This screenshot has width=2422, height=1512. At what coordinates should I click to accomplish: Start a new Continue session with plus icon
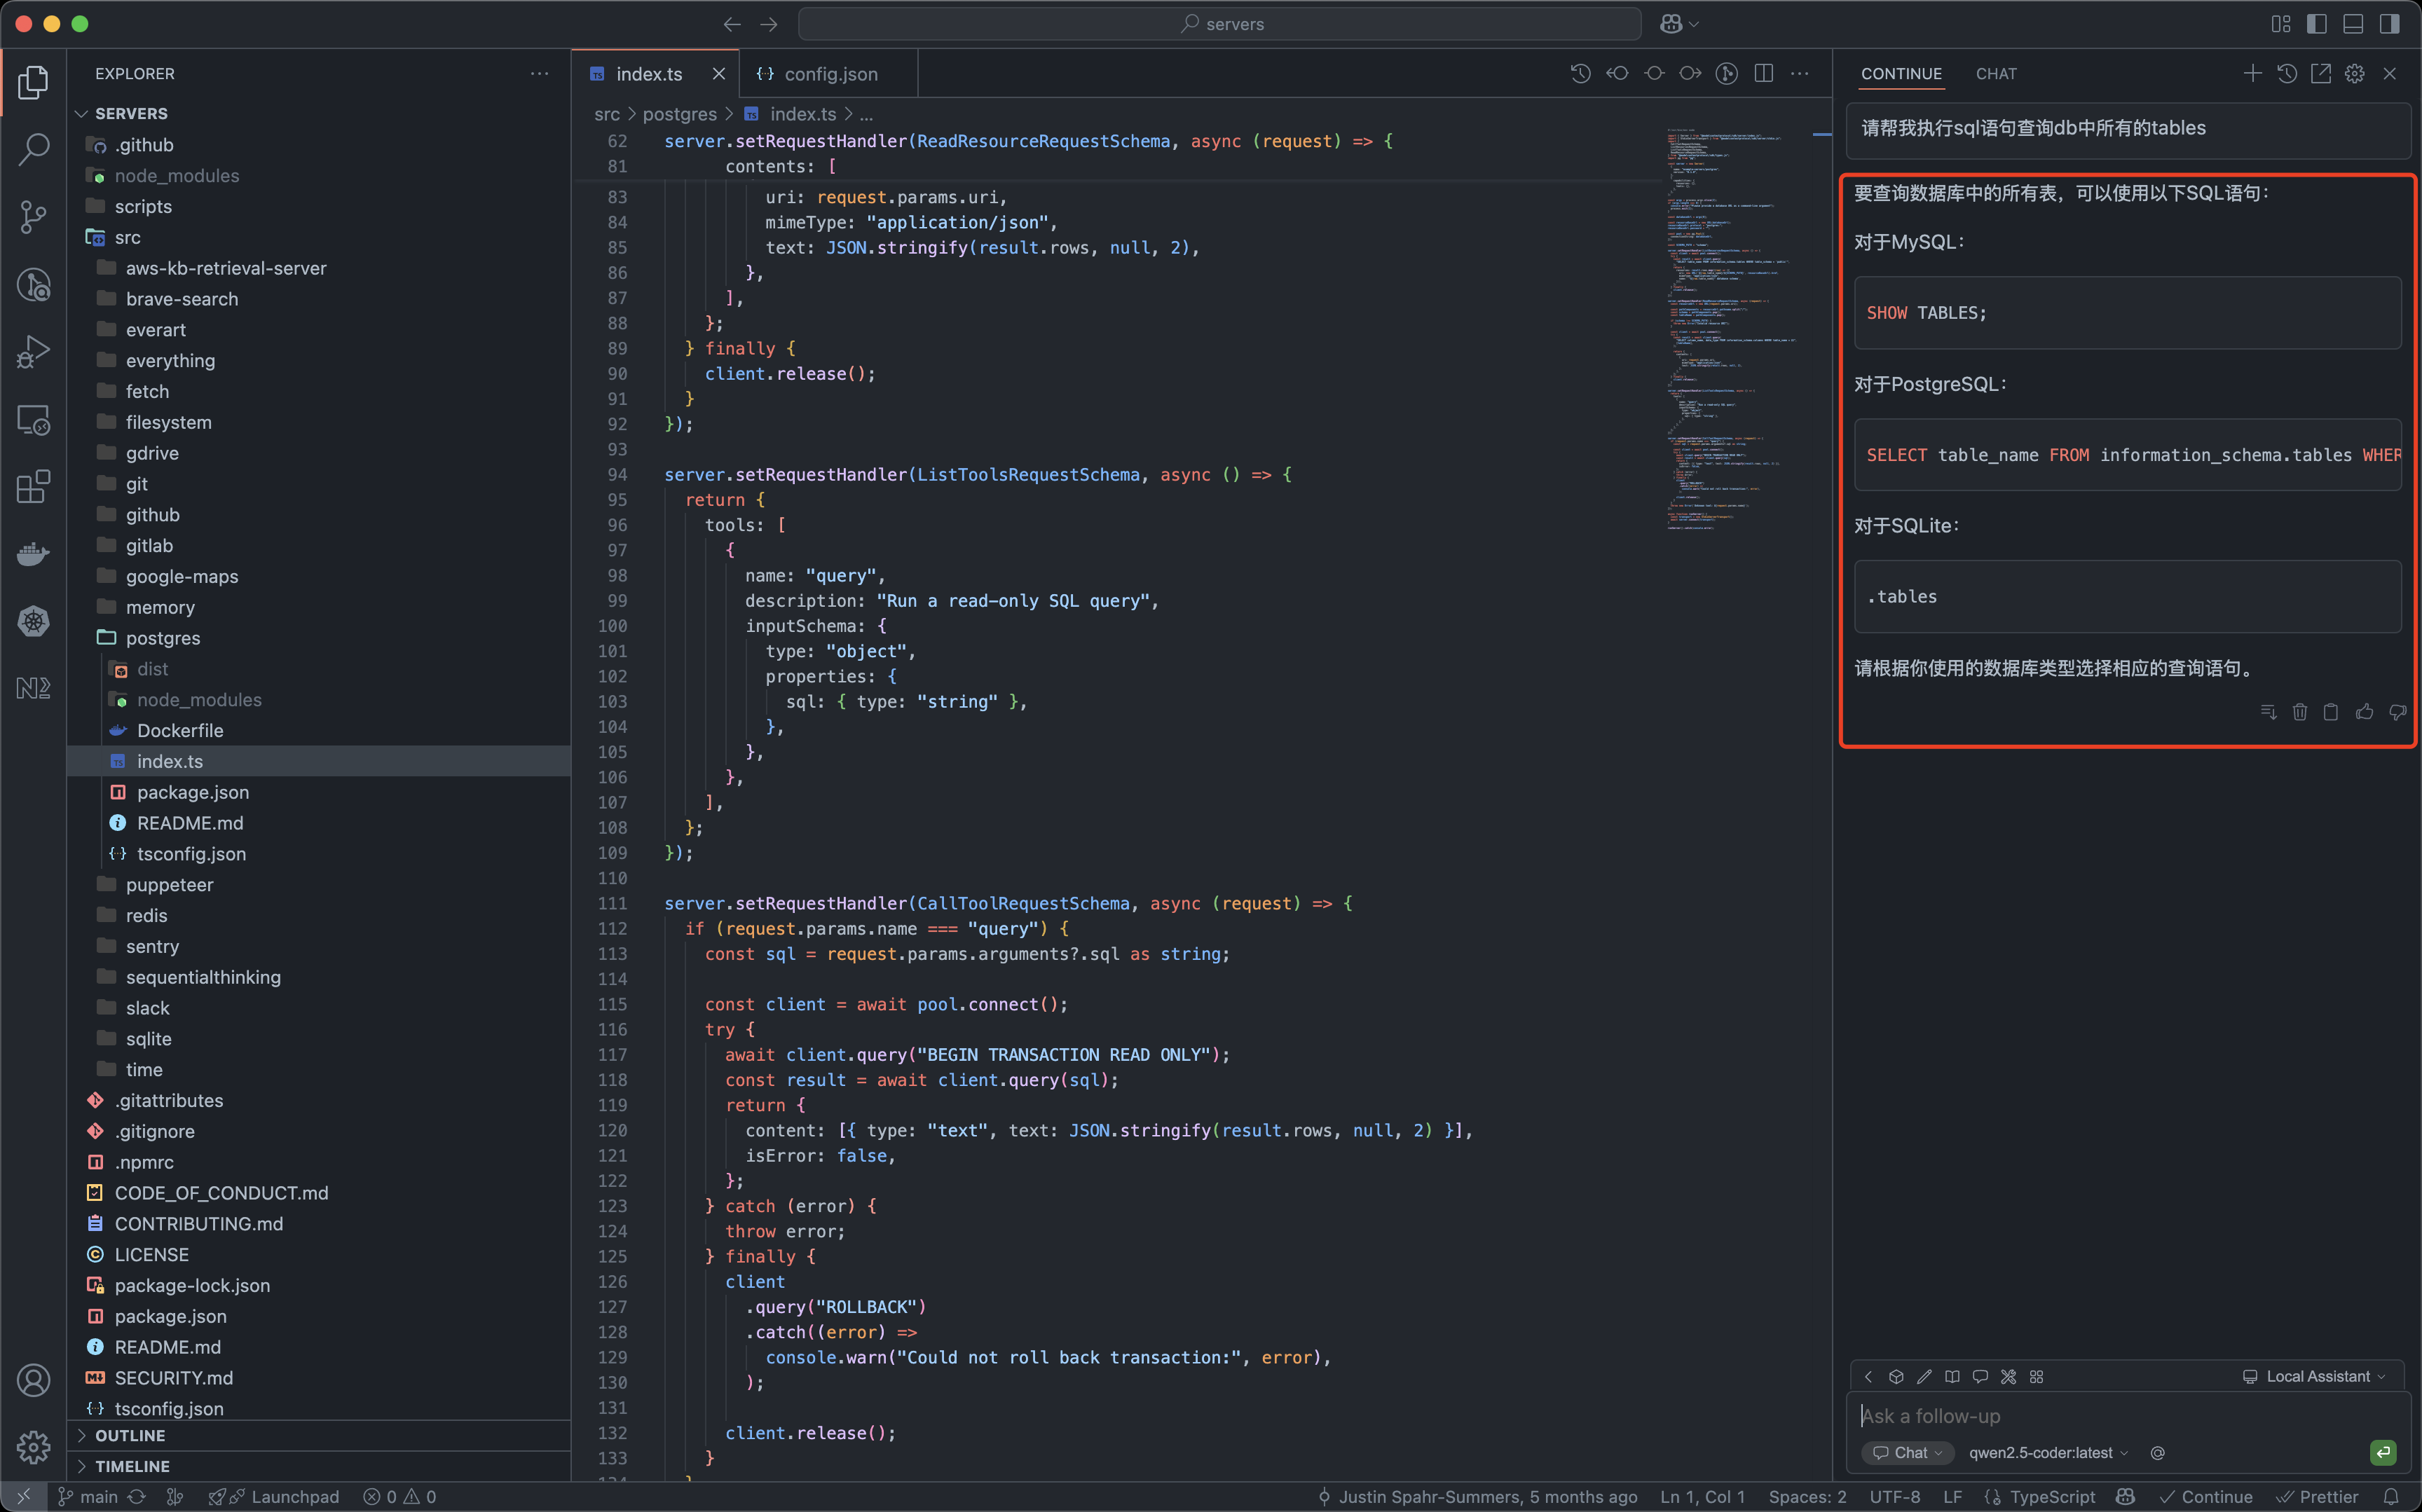pyautogui.click(x=2252, y=73)
